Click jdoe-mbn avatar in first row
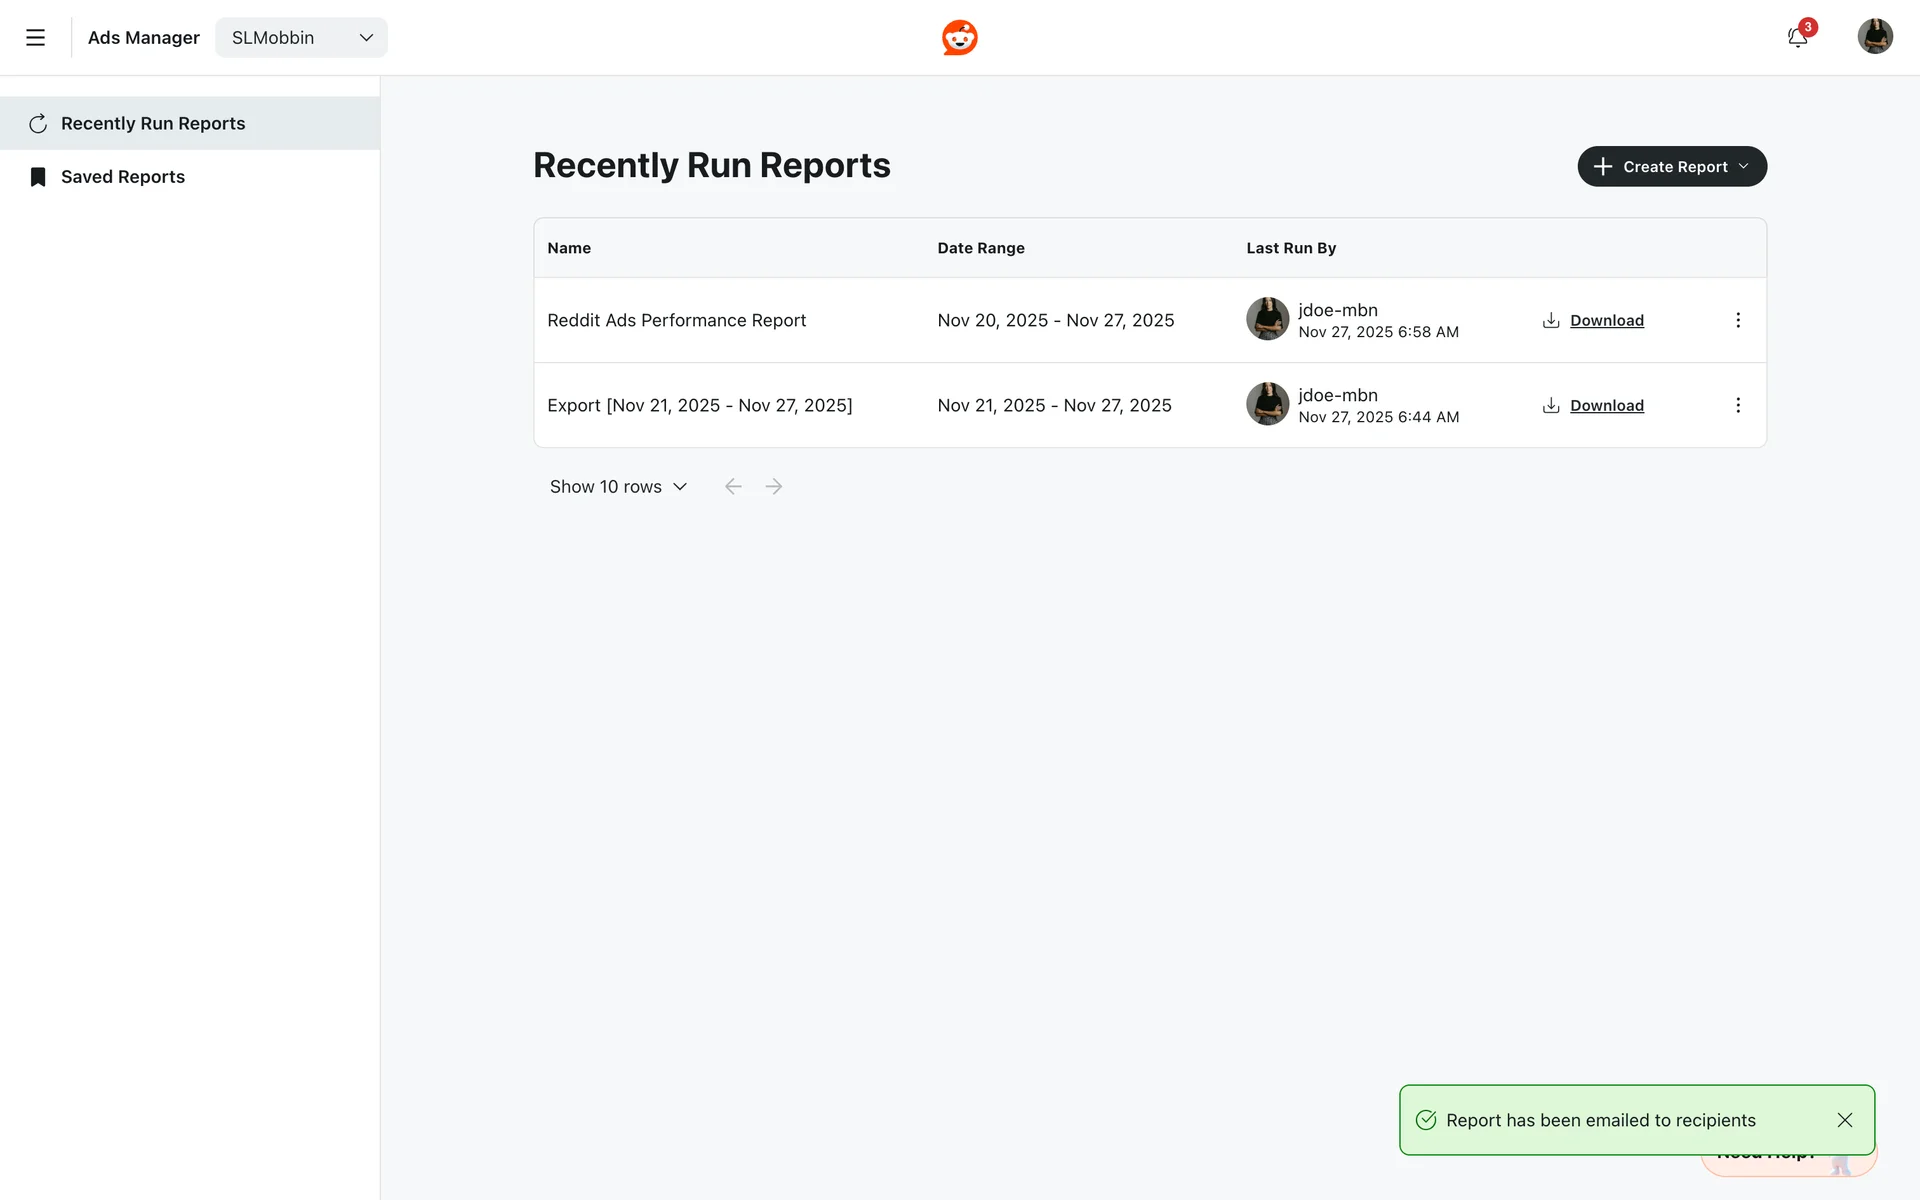1920x1200 pixels. pos(1267,319)
